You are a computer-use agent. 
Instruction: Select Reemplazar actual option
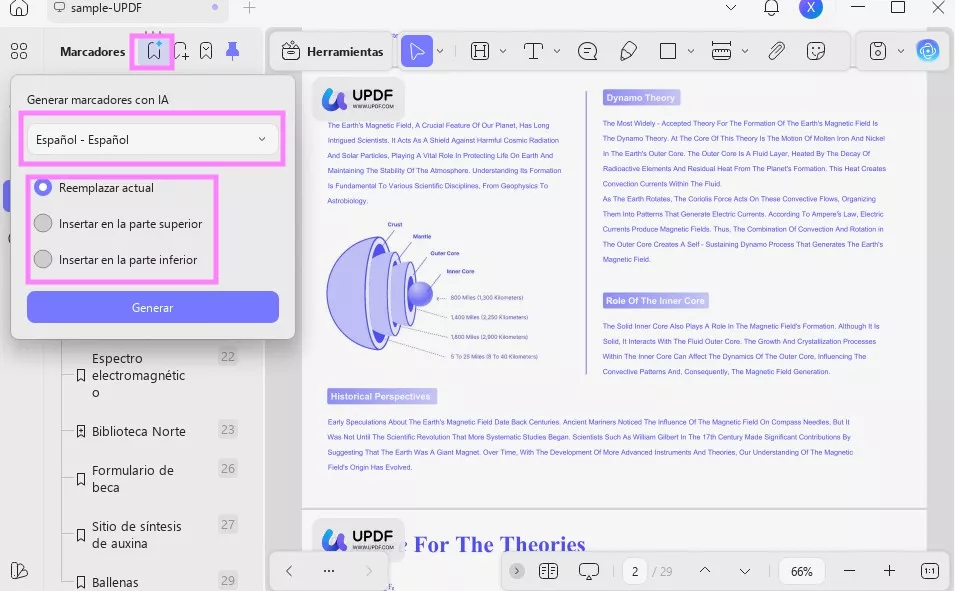pos(94,188)
